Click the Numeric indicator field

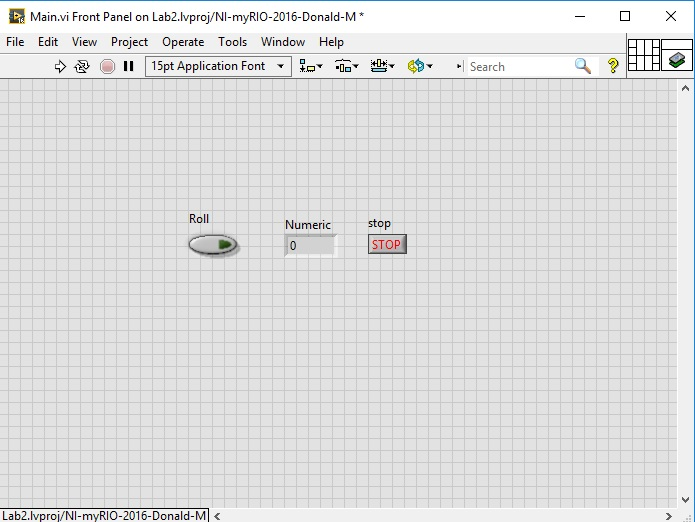[x=310, y=245]
